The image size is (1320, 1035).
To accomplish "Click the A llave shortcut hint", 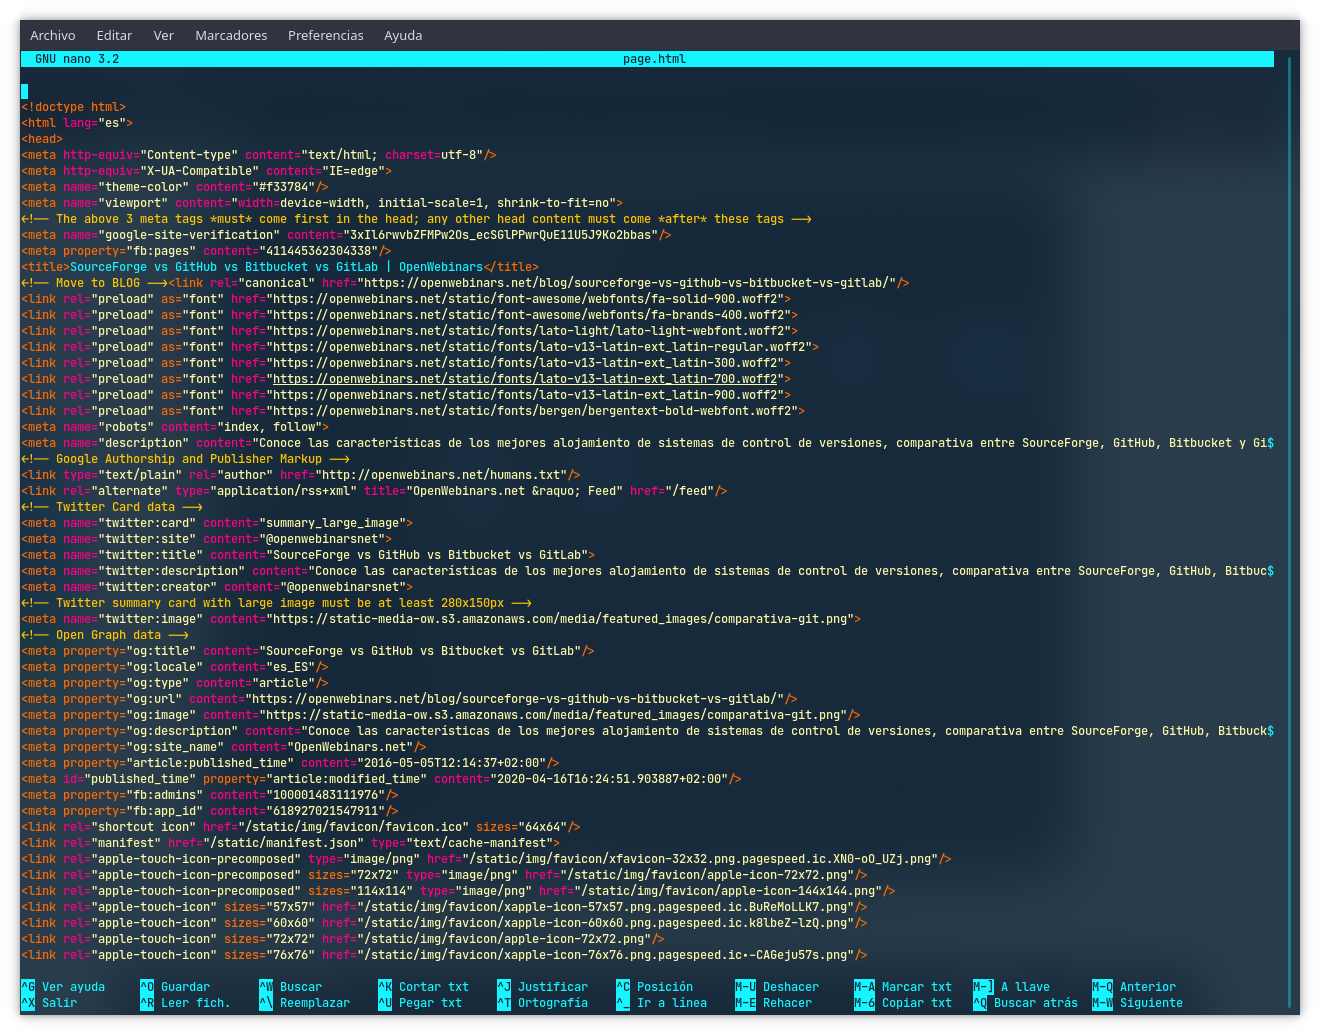I will coord(1011,987).
